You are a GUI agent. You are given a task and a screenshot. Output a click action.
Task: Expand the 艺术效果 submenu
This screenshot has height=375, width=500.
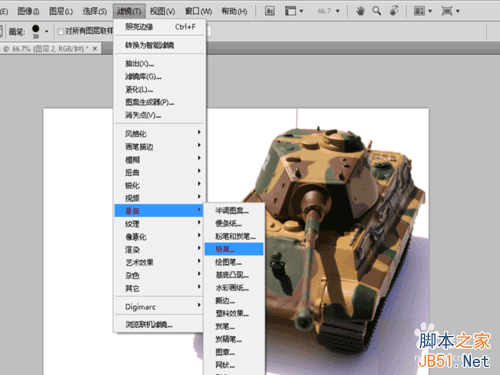click(x=159, y=263)
